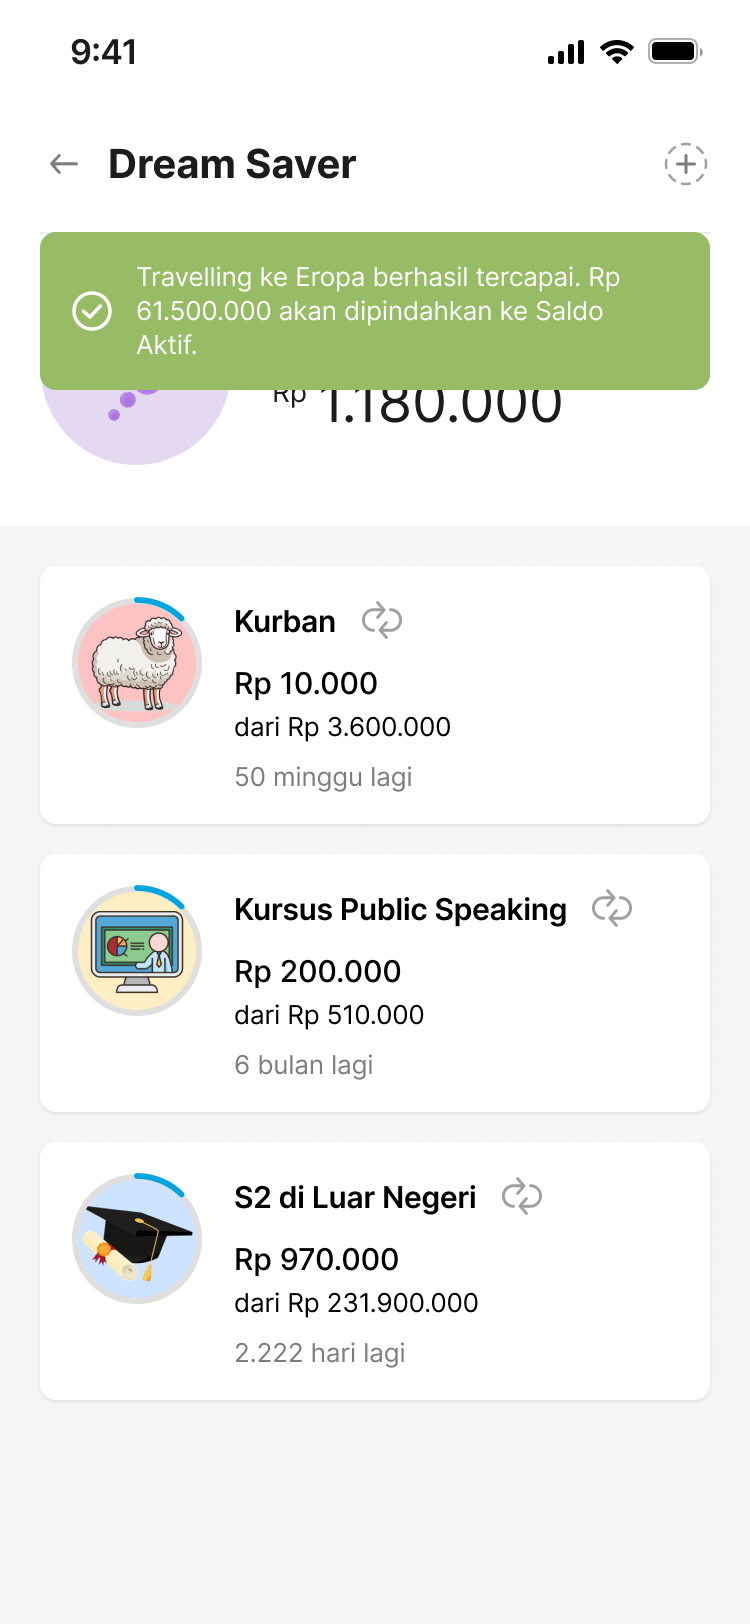
Task: Add a new dream with plus icon
Action: coord(686,164)
